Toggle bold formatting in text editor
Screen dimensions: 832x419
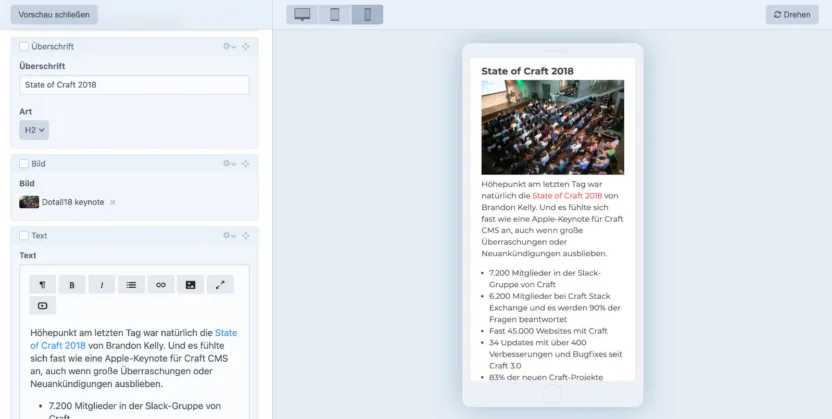point(72,285)
